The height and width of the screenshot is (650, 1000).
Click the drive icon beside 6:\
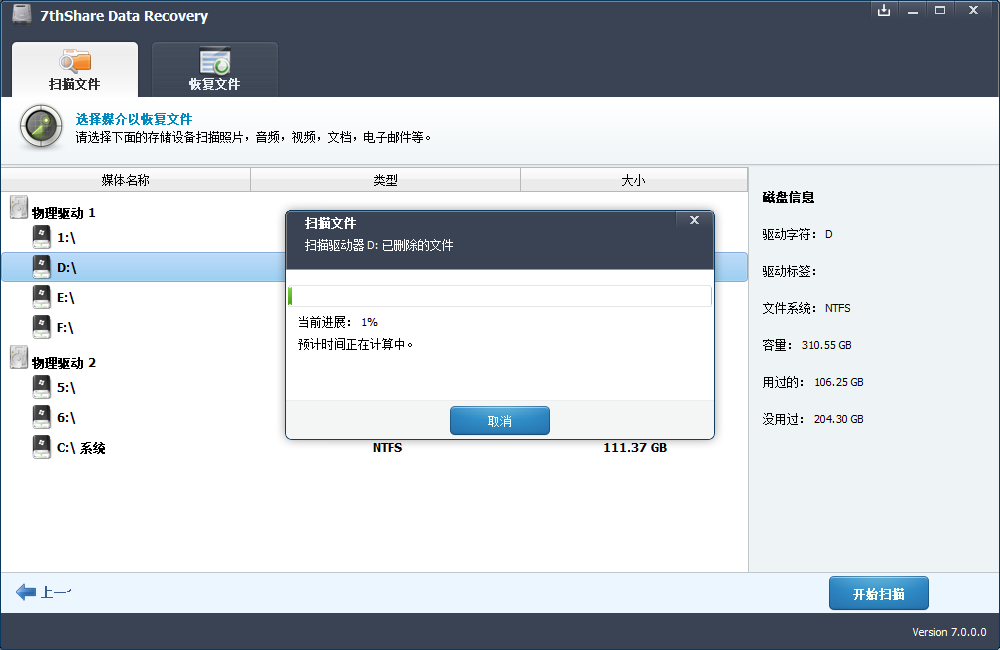41,417
